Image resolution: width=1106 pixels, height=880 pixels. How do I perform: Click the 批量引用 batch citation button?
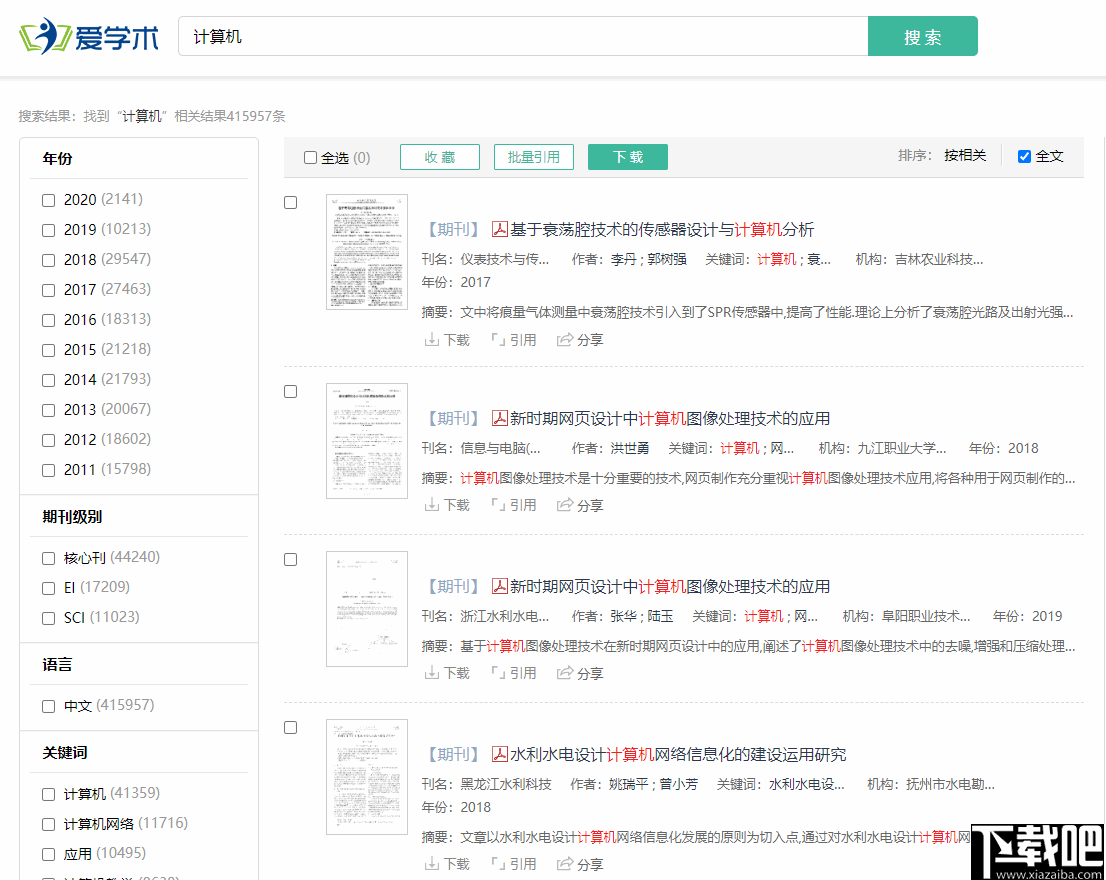pyautogui.click(x=533, y=157)
